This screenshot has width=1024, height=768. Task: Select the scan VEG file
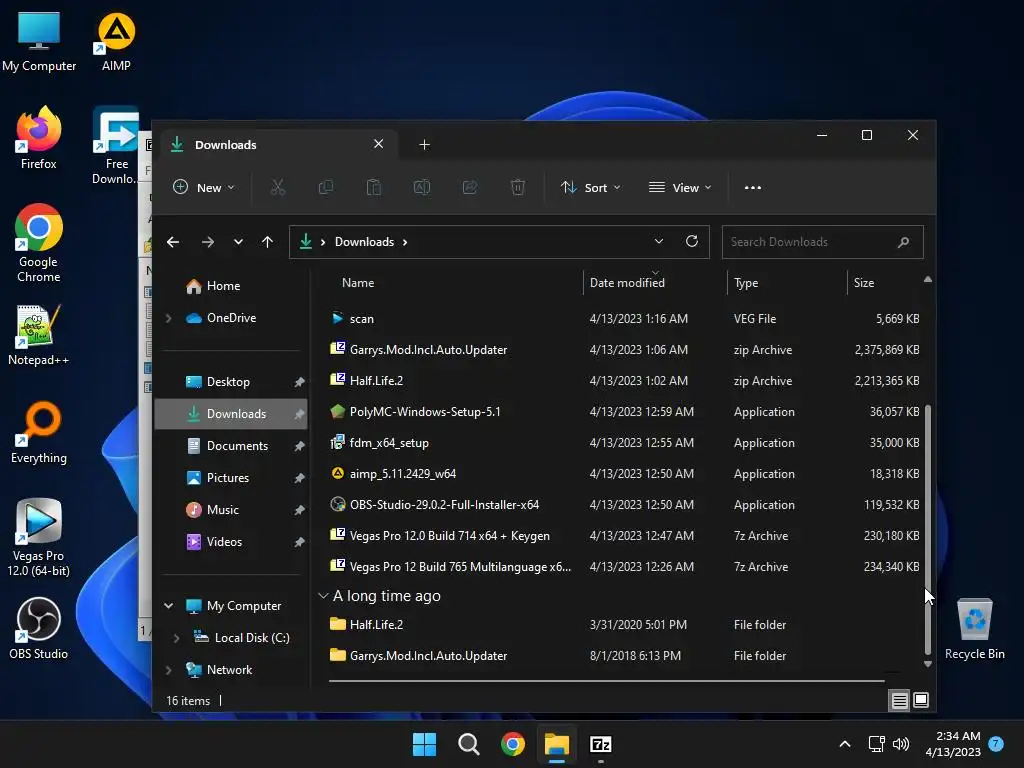(x=624, y=319)
